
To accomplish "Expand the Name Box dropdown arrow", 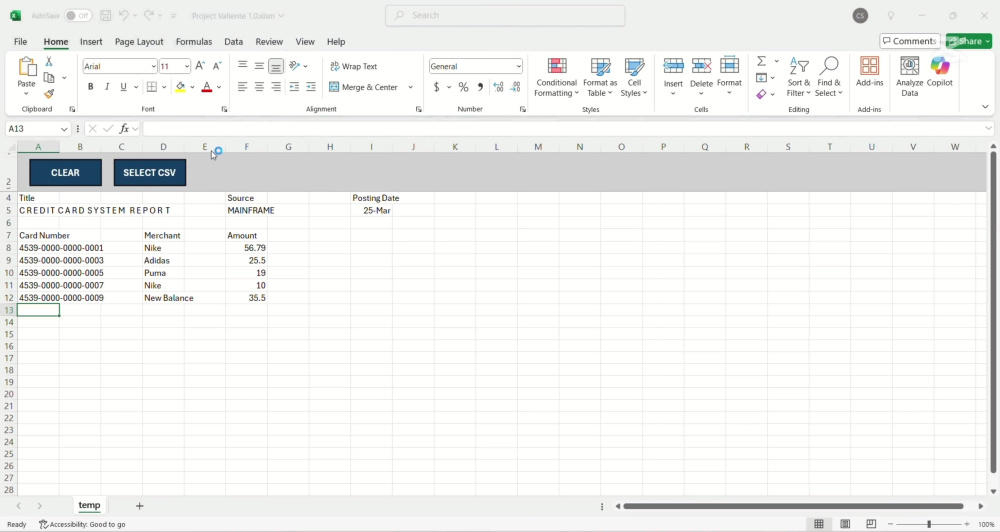I will (x=64, y=129).
